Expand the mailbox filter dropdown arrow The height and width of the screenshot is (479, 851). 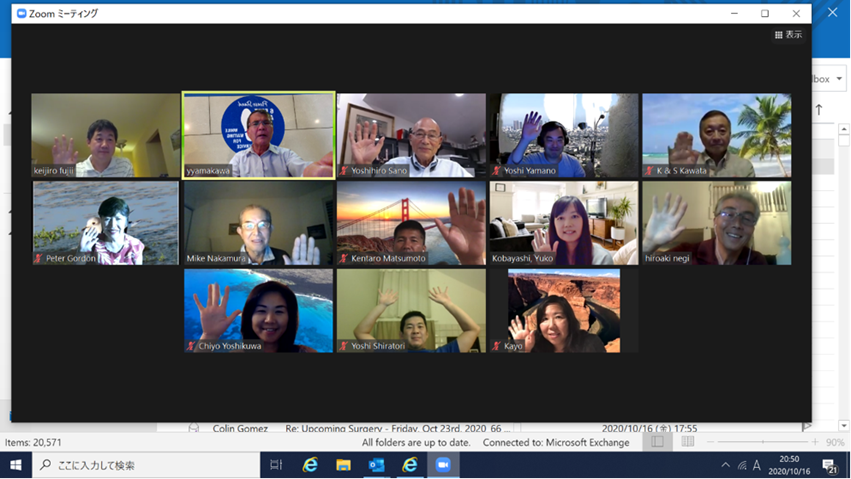pos(839,79)
